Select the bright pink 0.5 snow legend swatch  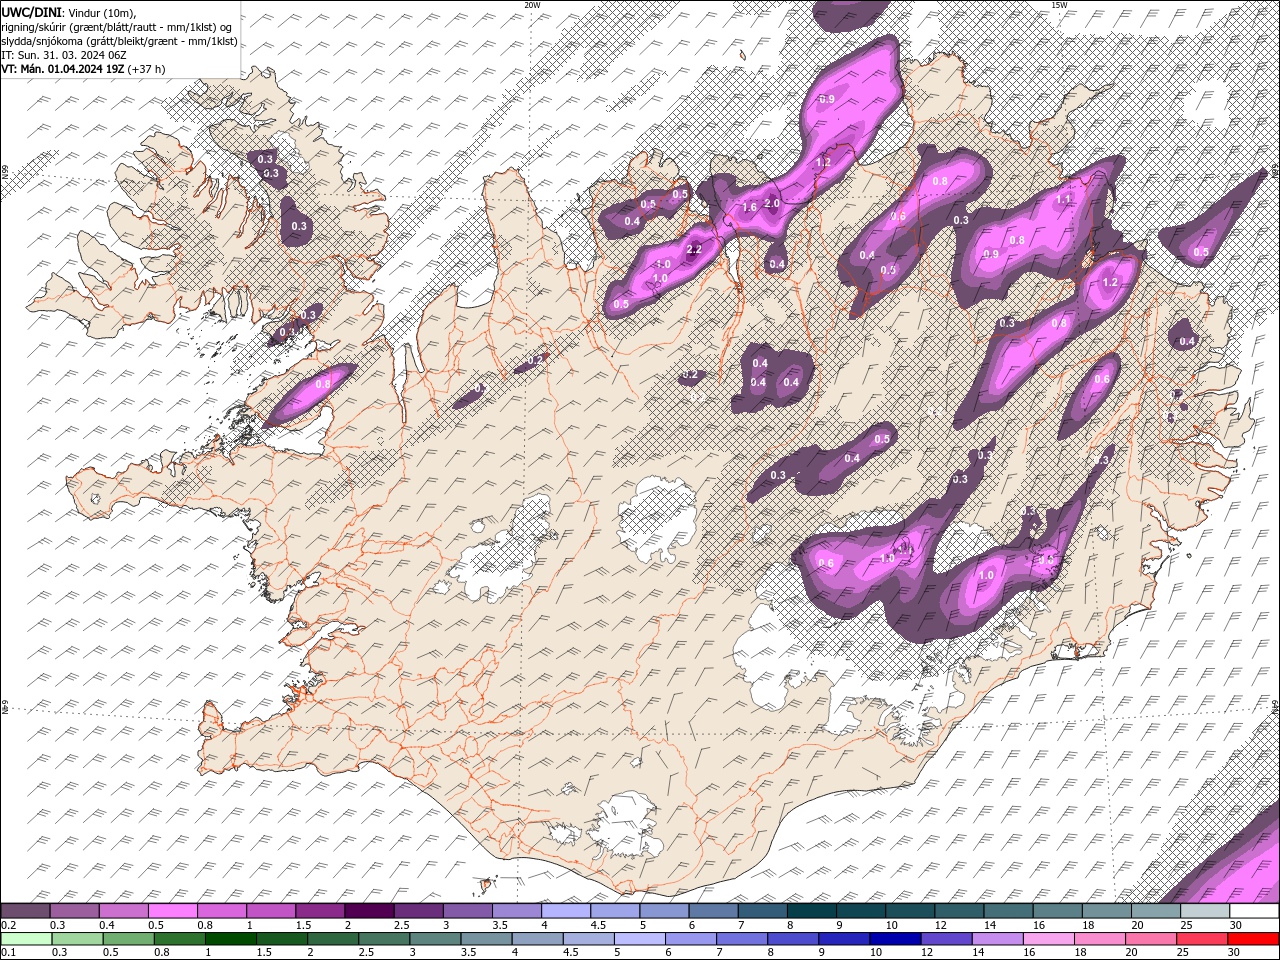[173, 911]
